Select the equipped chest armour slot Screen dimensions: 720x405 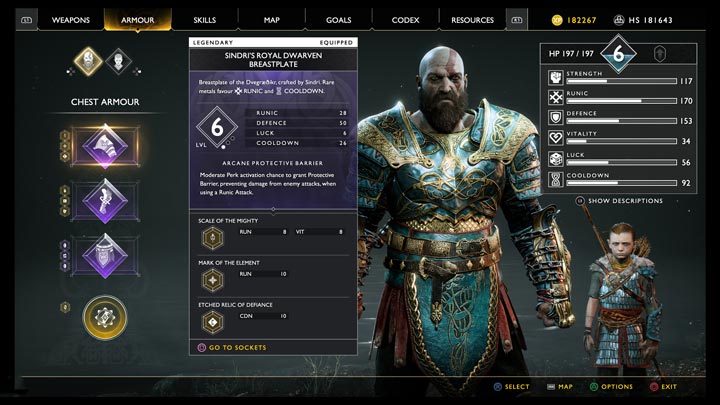click(105, 146)
